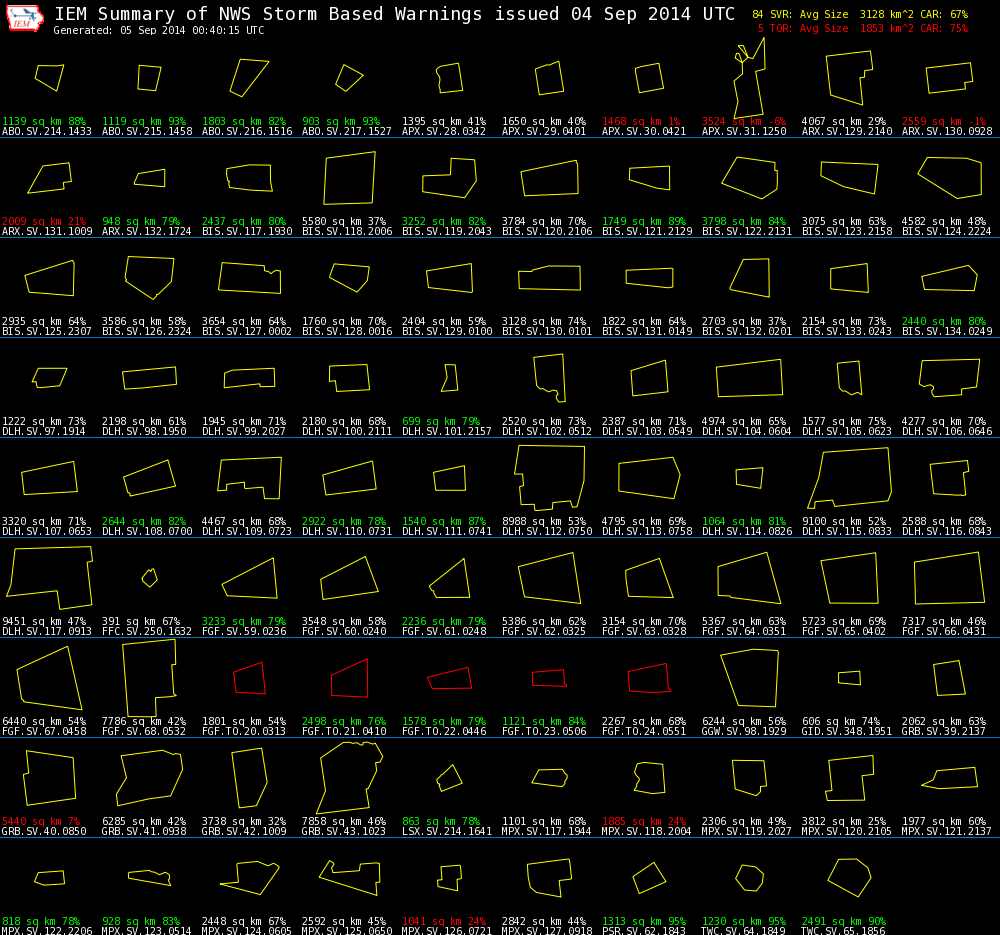Select the polygon for TWC.SV.65.1856
The height and width of the screenshot is (935, 1000).
(x=849, y=878)
